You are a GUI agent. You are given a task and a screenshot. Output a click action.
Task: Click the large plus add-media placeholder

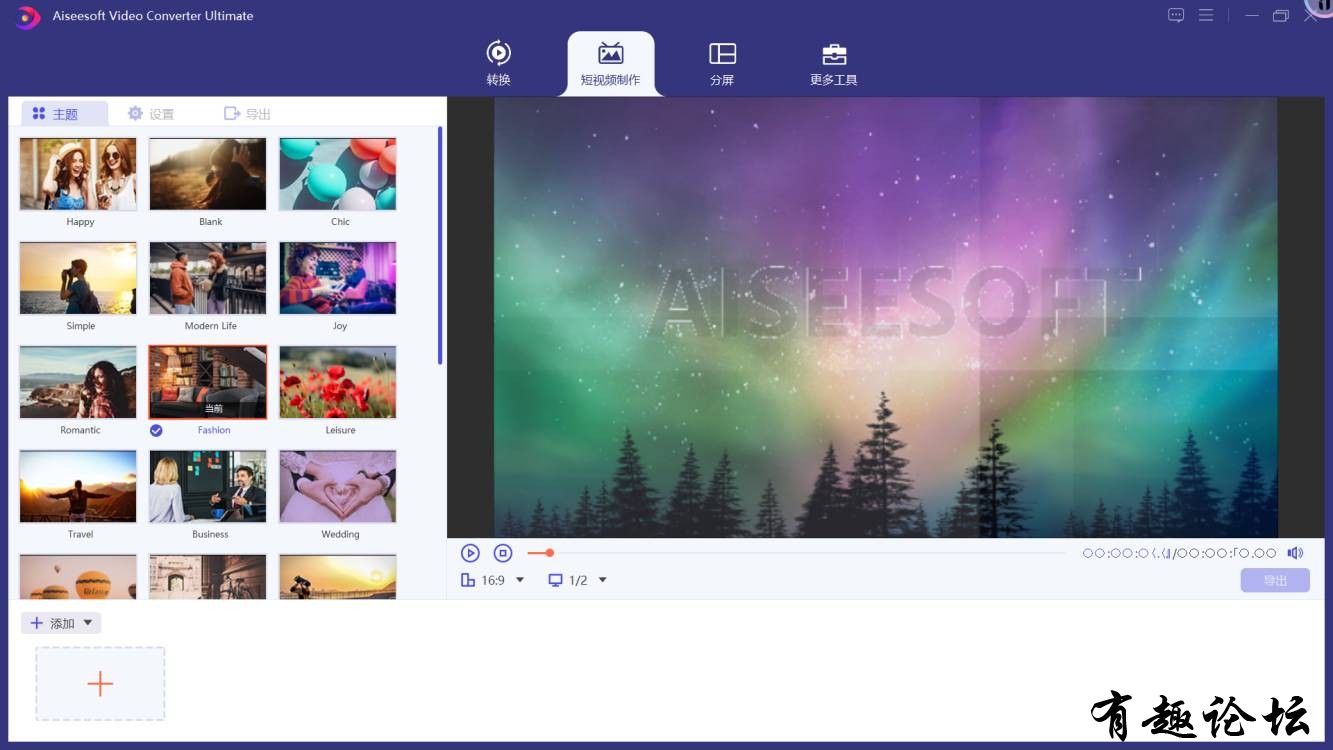tap(100, 684)
